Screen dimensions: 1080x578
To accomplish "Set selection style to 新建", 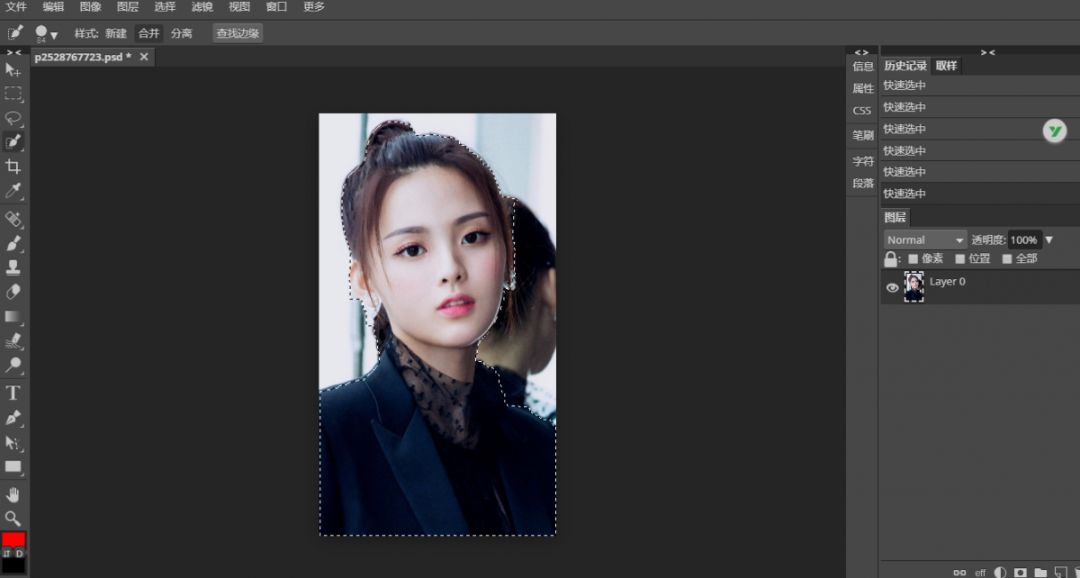I will [x=116, y=33].
